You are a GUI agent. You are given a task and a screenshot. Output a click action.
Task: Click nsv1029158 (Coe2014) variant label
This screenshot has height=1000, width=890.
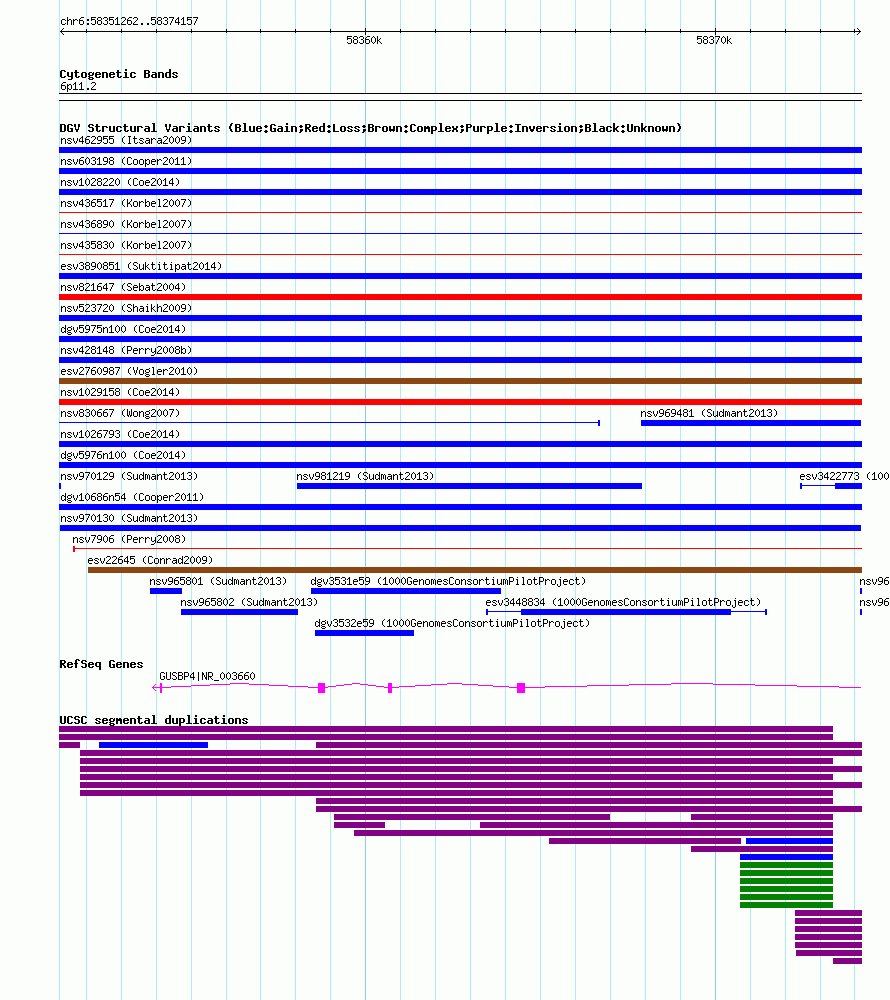(120, 393)
